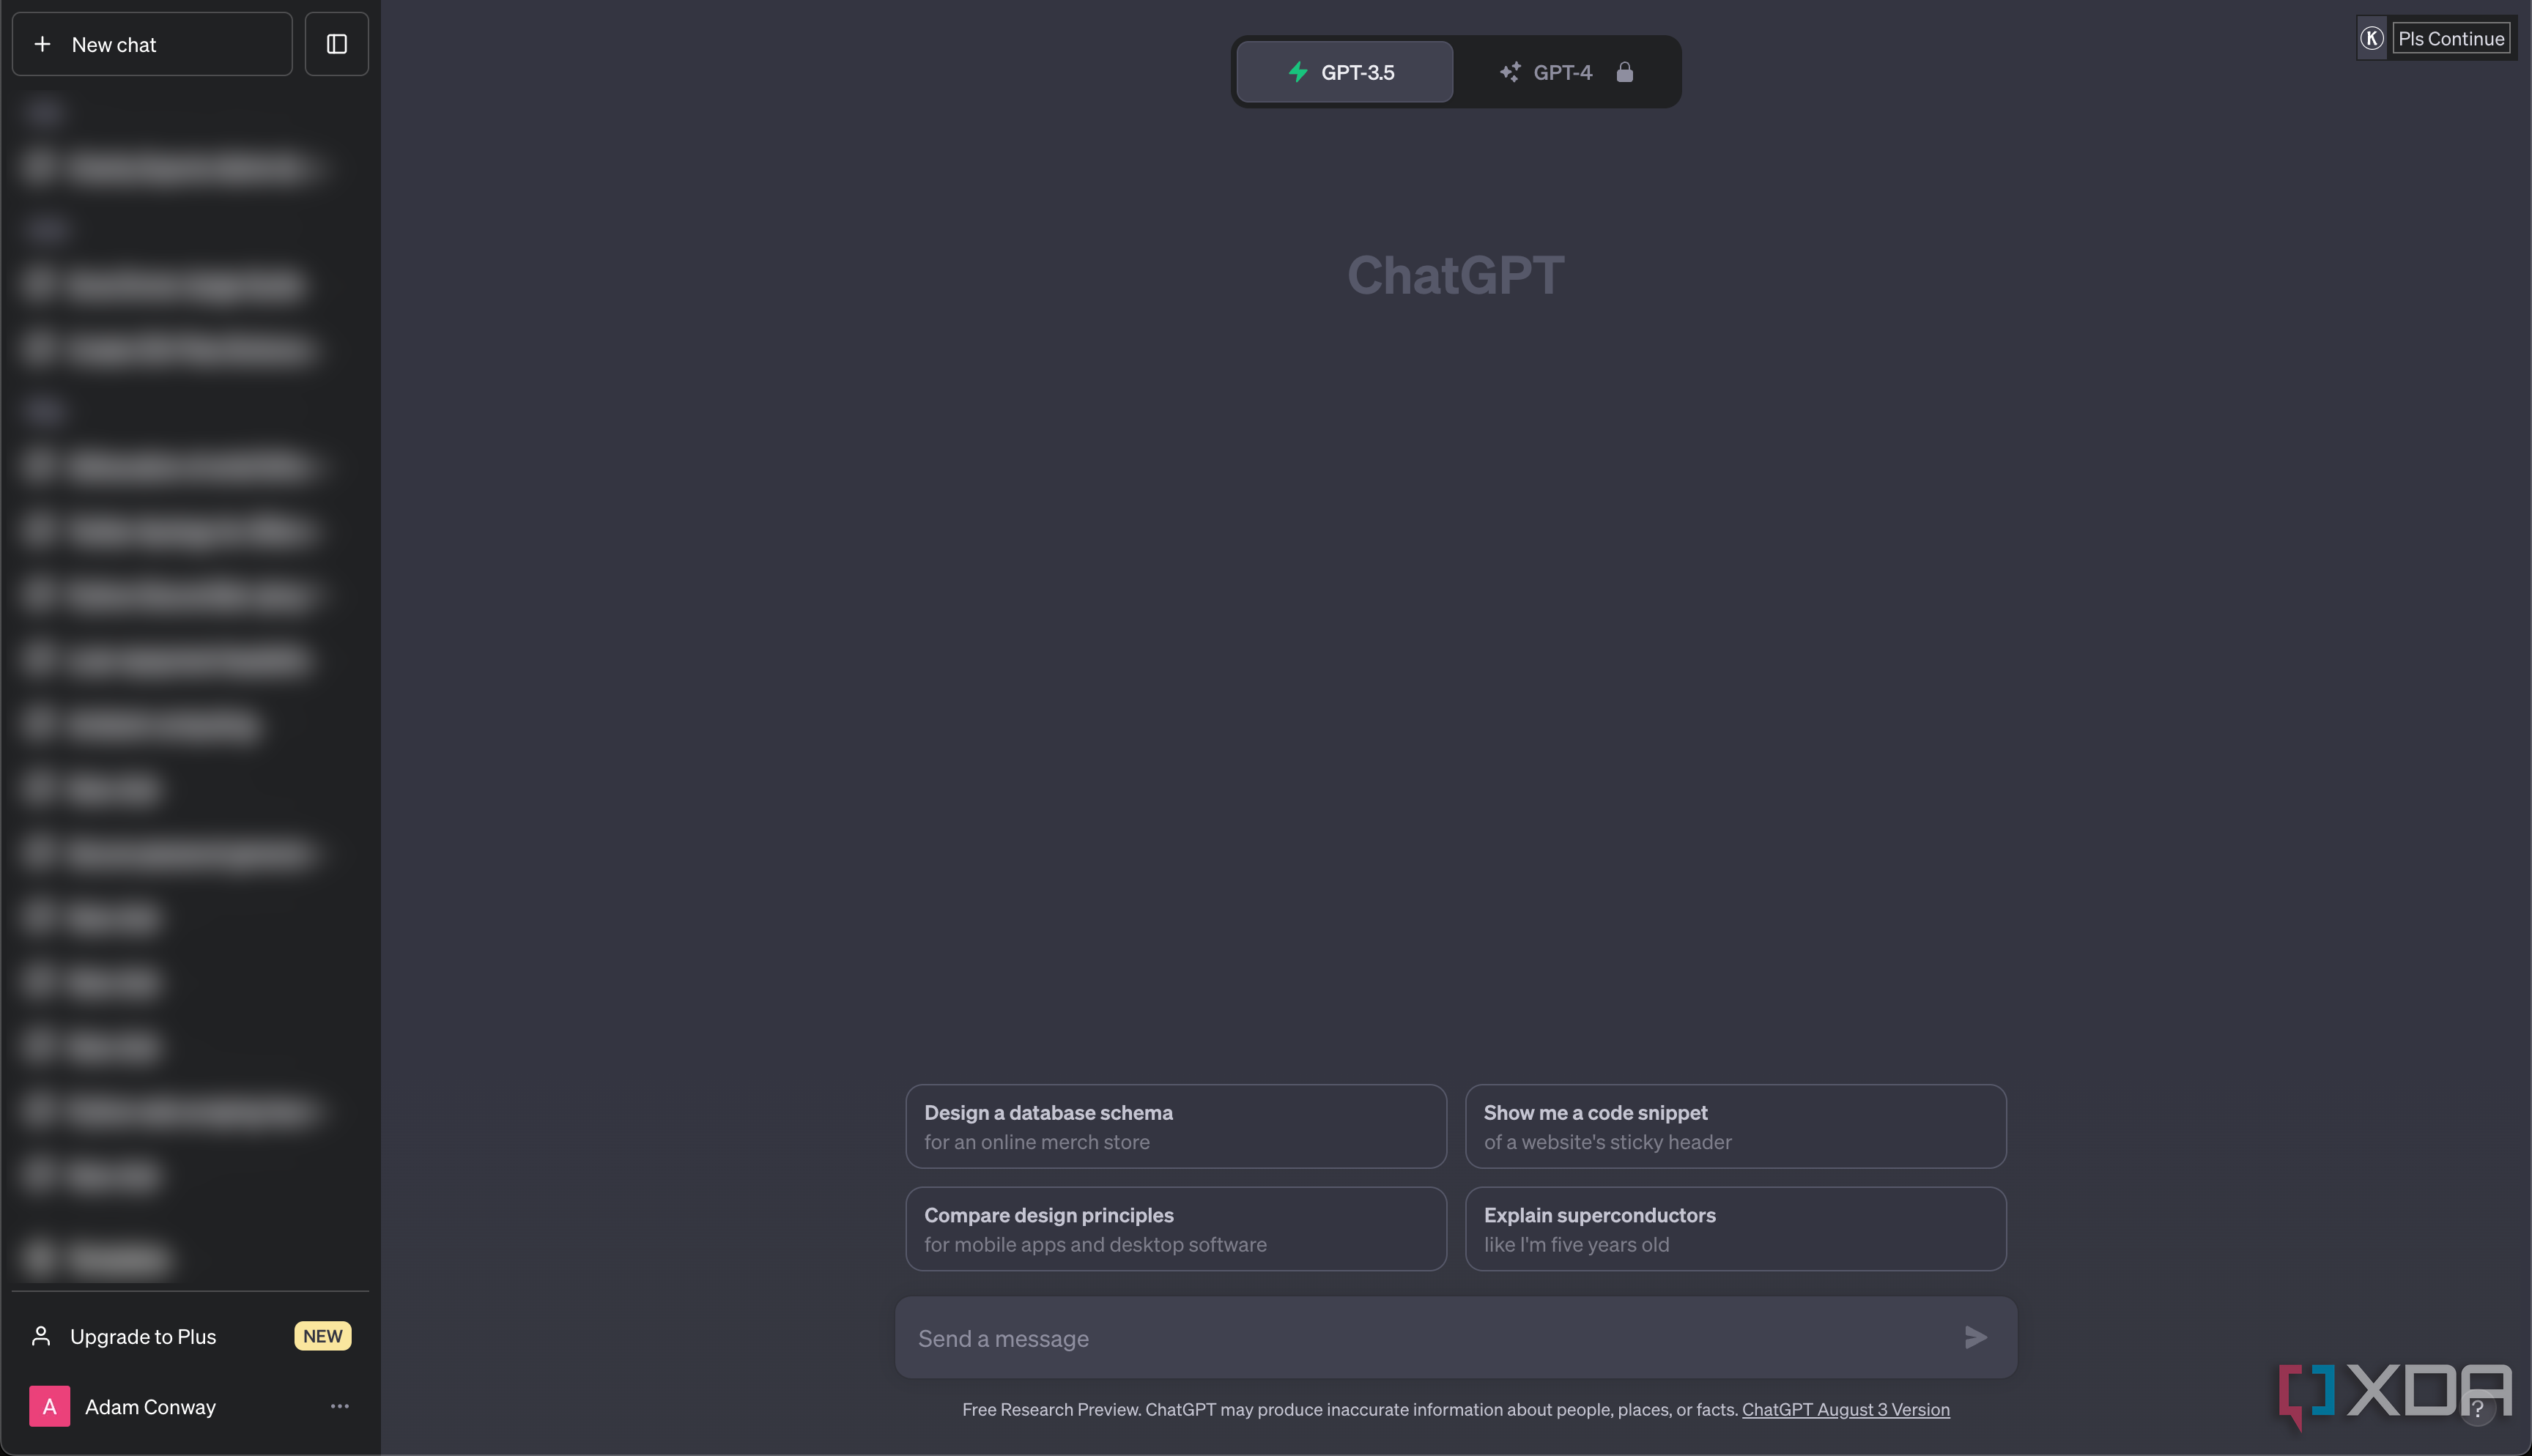Click the send message arrow icon
The height and width of the screenshot is (1456, 2532).
pos(1975,1337)
